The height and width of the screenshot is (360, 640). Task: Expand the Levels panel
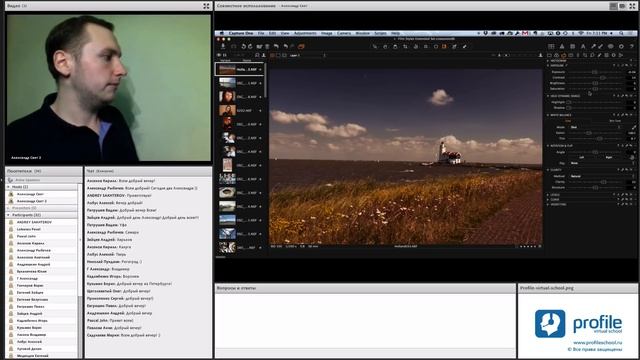click(548, 195)
